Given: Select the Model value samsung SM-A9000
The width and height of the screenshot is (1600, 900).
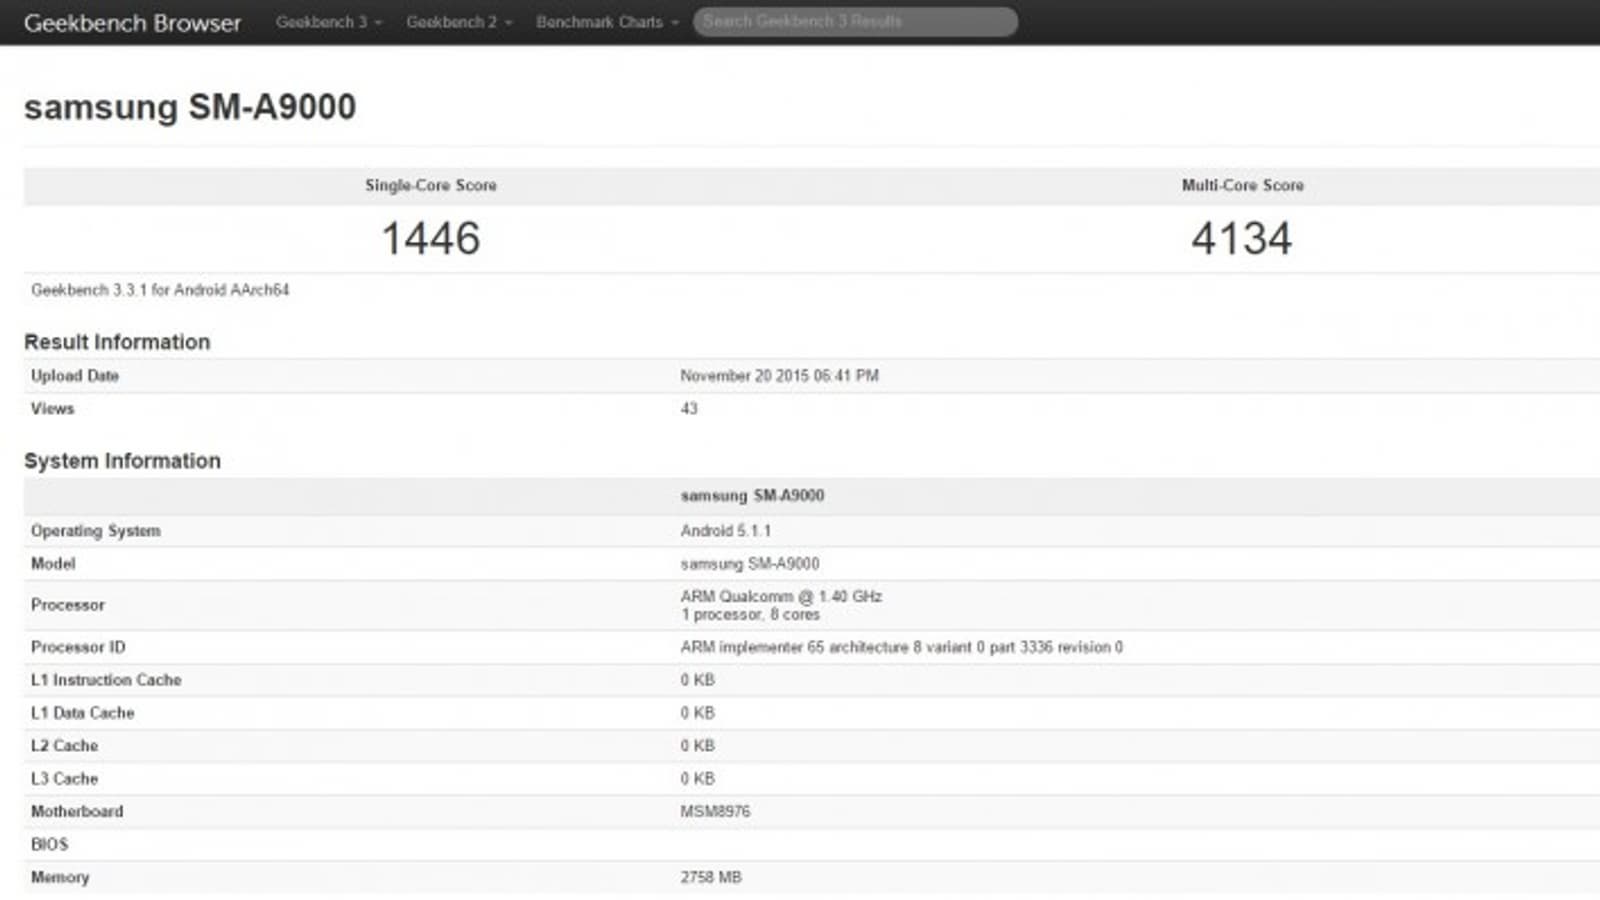Looking at the screenshot, I should (x=749, y=564).
